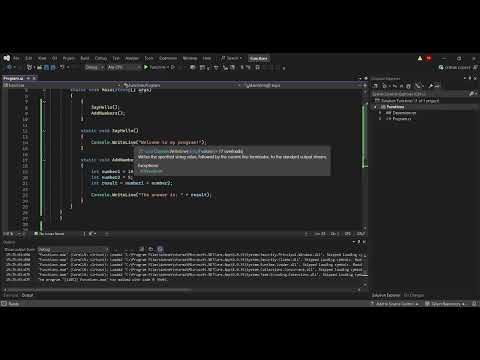480x360 pixels.
Task: Click the Search Solution Explorer field
Action: tap(420, 94)
